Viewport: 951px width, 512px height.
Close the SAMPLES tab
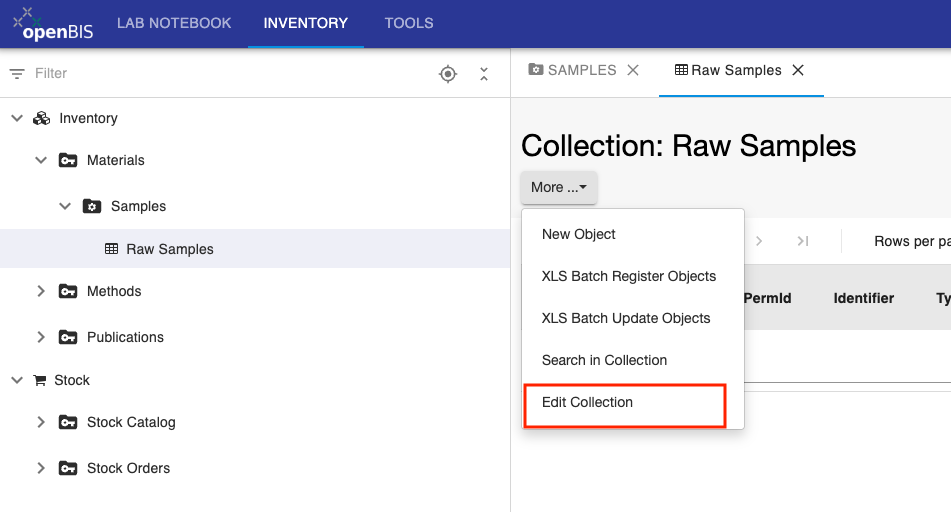click(x=633, y=70)
